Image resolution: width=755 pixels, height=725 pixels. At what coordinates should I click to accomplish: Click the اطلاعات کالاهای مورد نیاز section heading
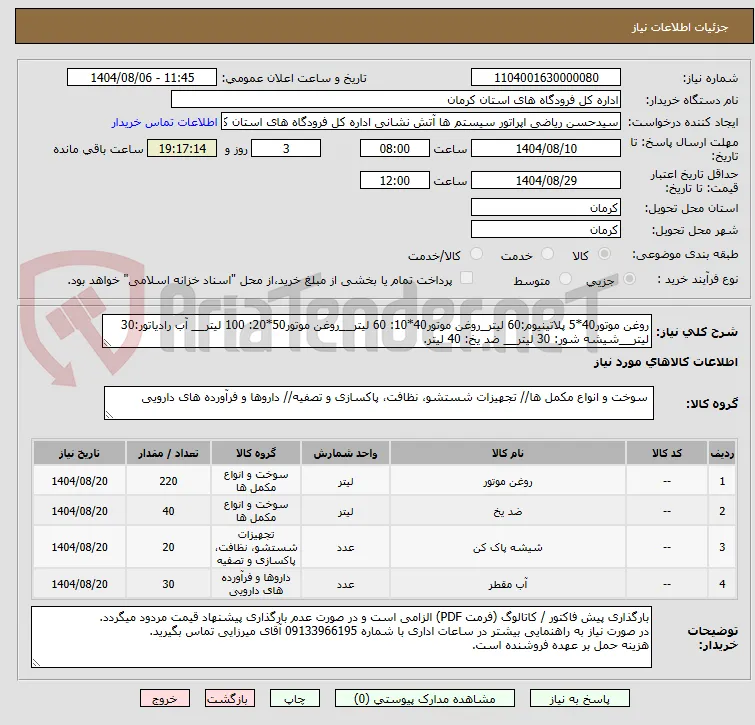pyautogui.click(x=665, y=362)
